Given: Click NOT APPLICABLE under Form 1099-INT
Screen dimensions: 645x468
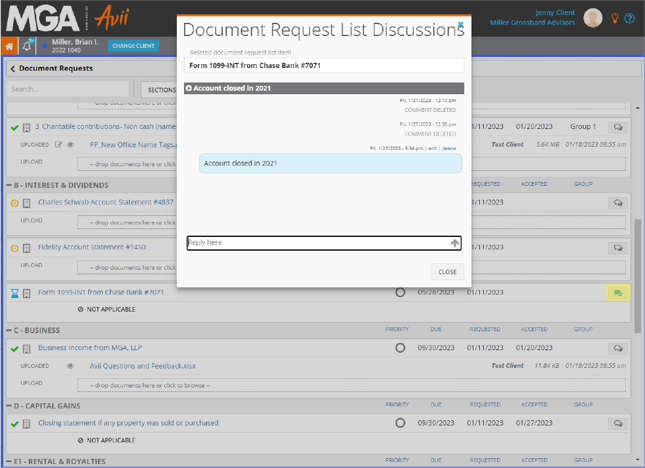Looking at the screenshot, I should [x=107, y=309].
